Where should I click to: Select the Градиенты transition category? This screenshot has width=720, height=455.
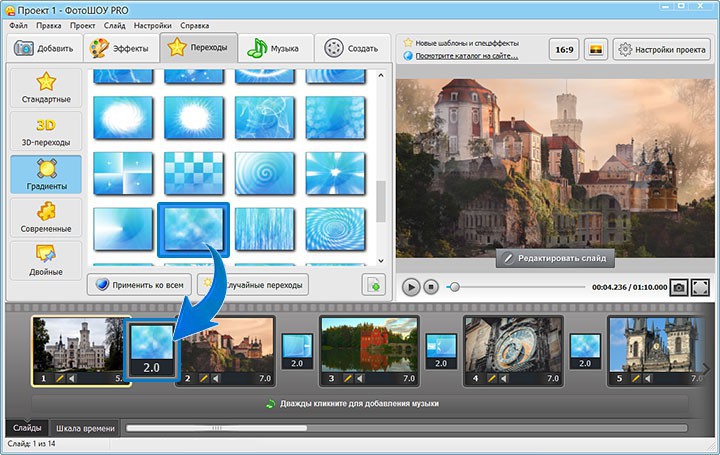pyautogui.click(x=46, y=176)
